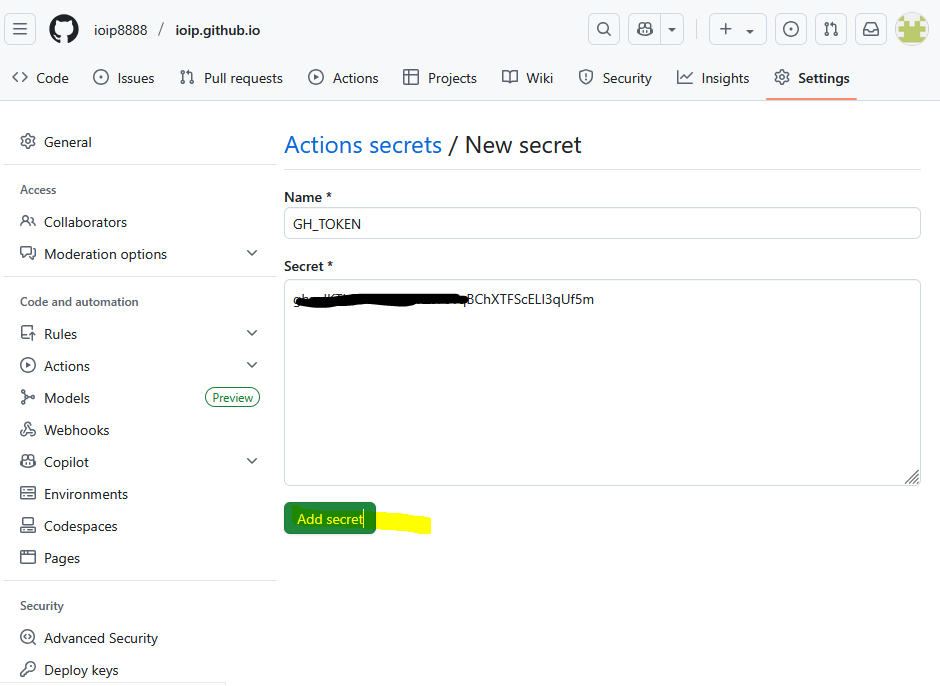Screen dimensions: 940x686
Task: Open the issues icon in header
Action: tap(790, 29)
